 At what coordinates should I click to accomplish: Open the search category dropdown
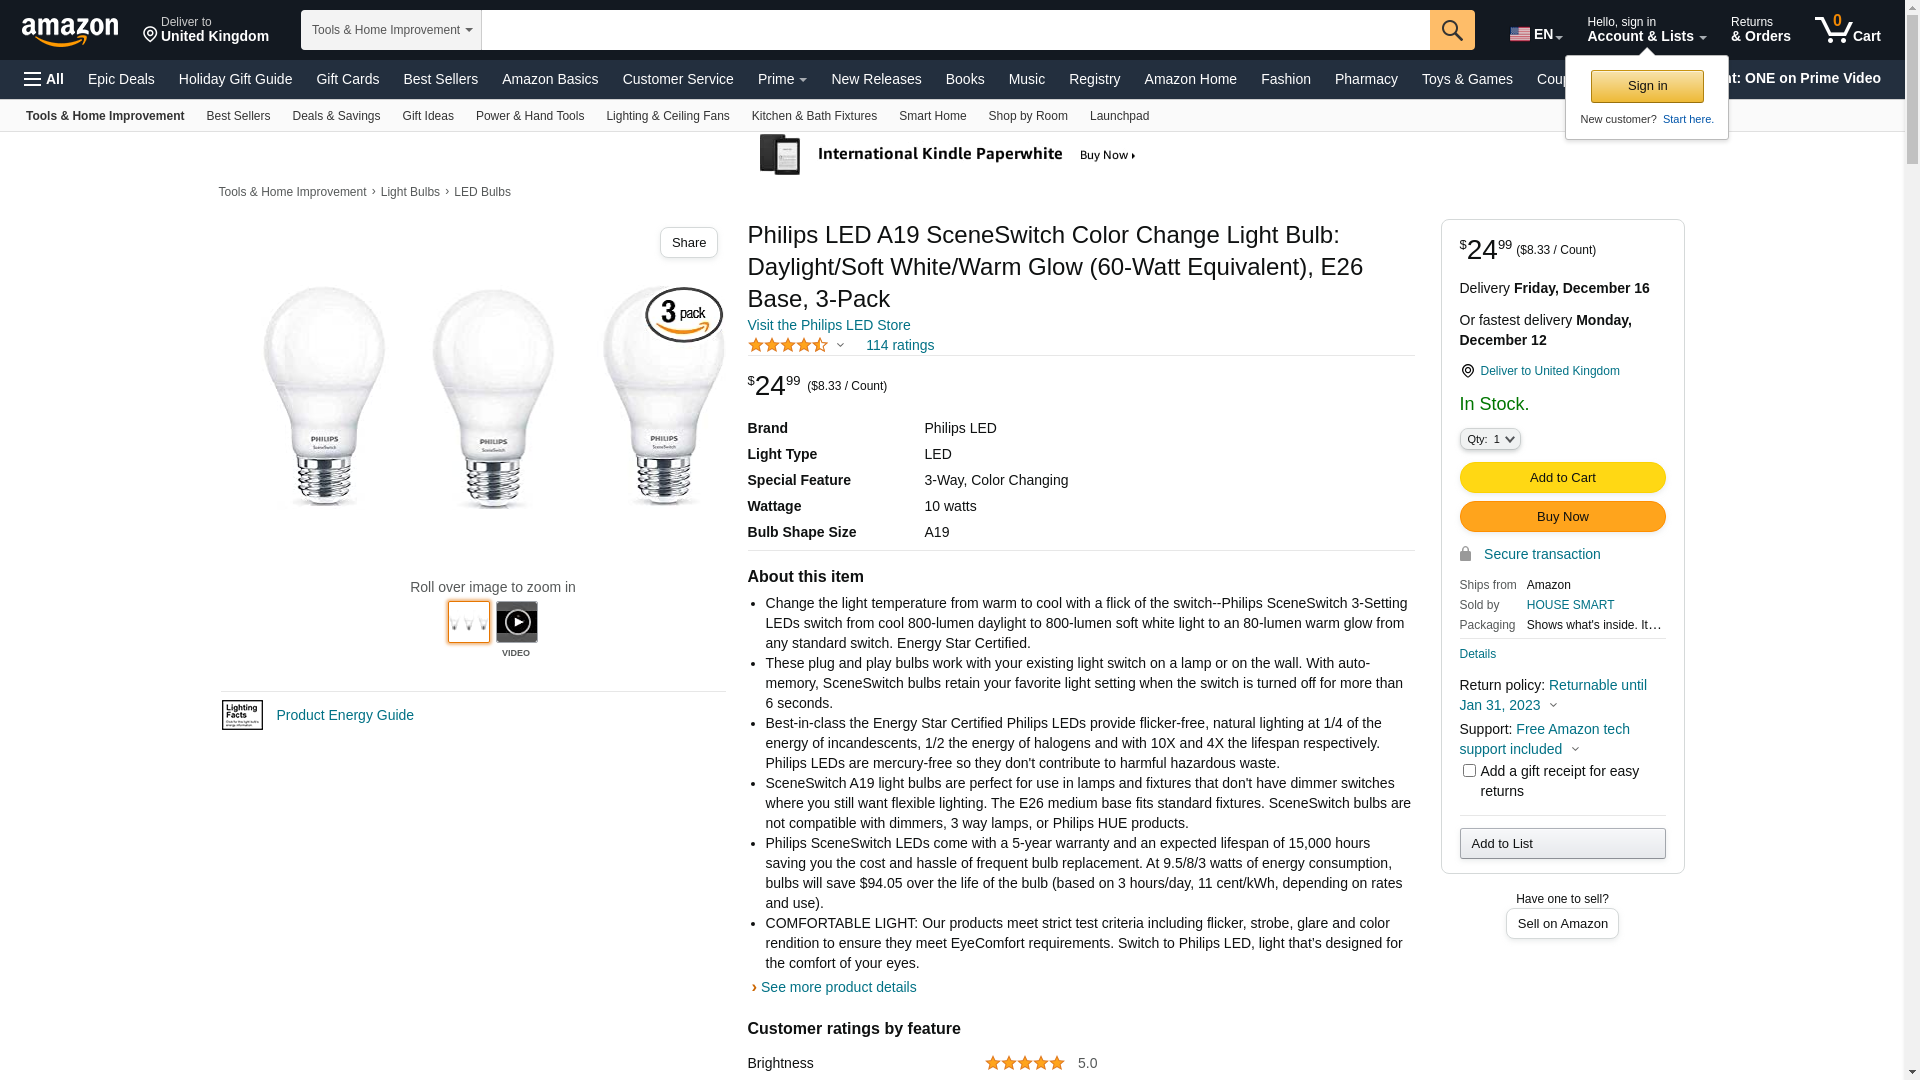click(391, 30)
